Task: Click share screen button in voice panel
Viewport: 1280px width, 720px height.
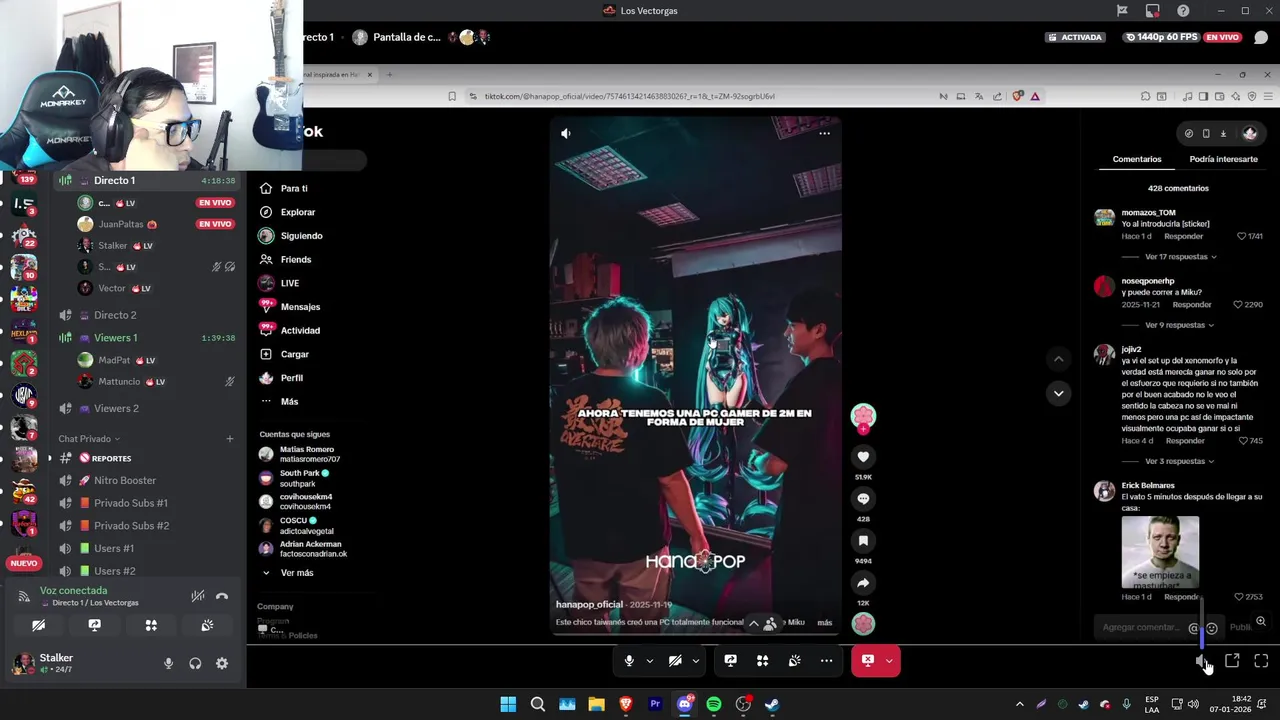Action: click(94, 625)
